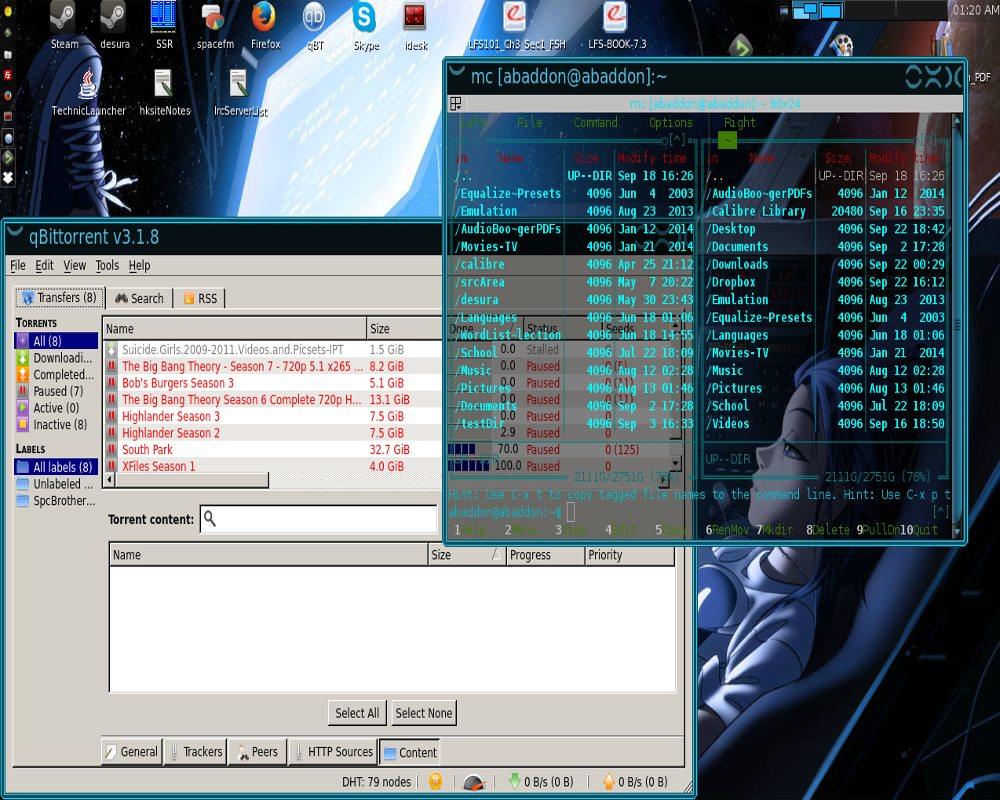Viewport: 1000px width, 800px height.
Task: Toggle alternative speed limits speedometer icon
Action: pyautogui.click(x=474, y=781)
